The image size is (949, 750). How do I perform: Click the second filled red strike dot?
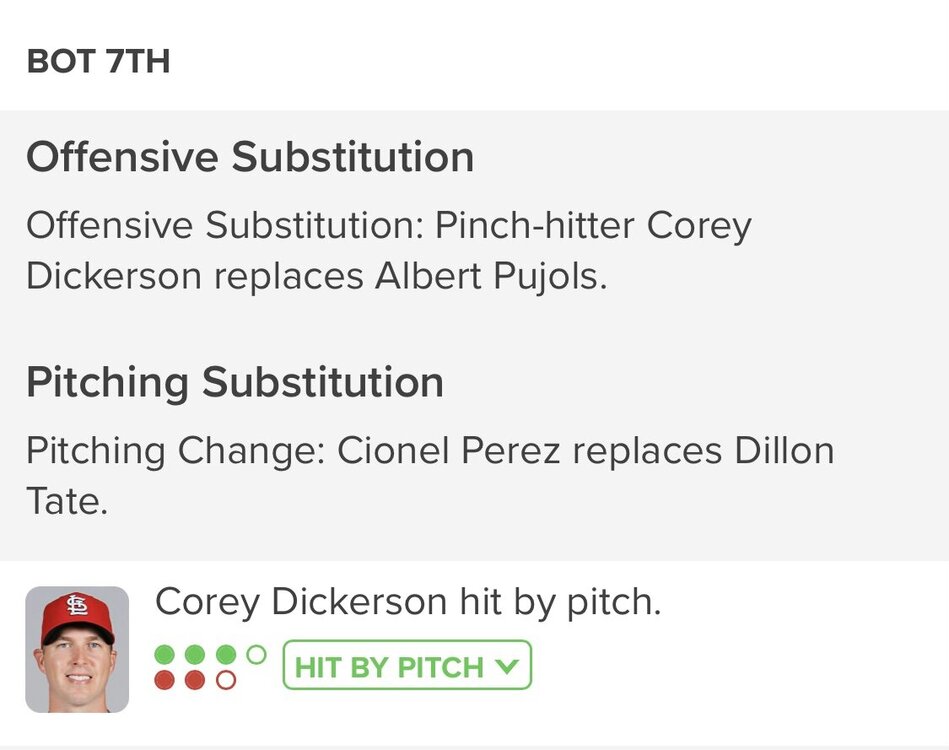click(196, 680)
